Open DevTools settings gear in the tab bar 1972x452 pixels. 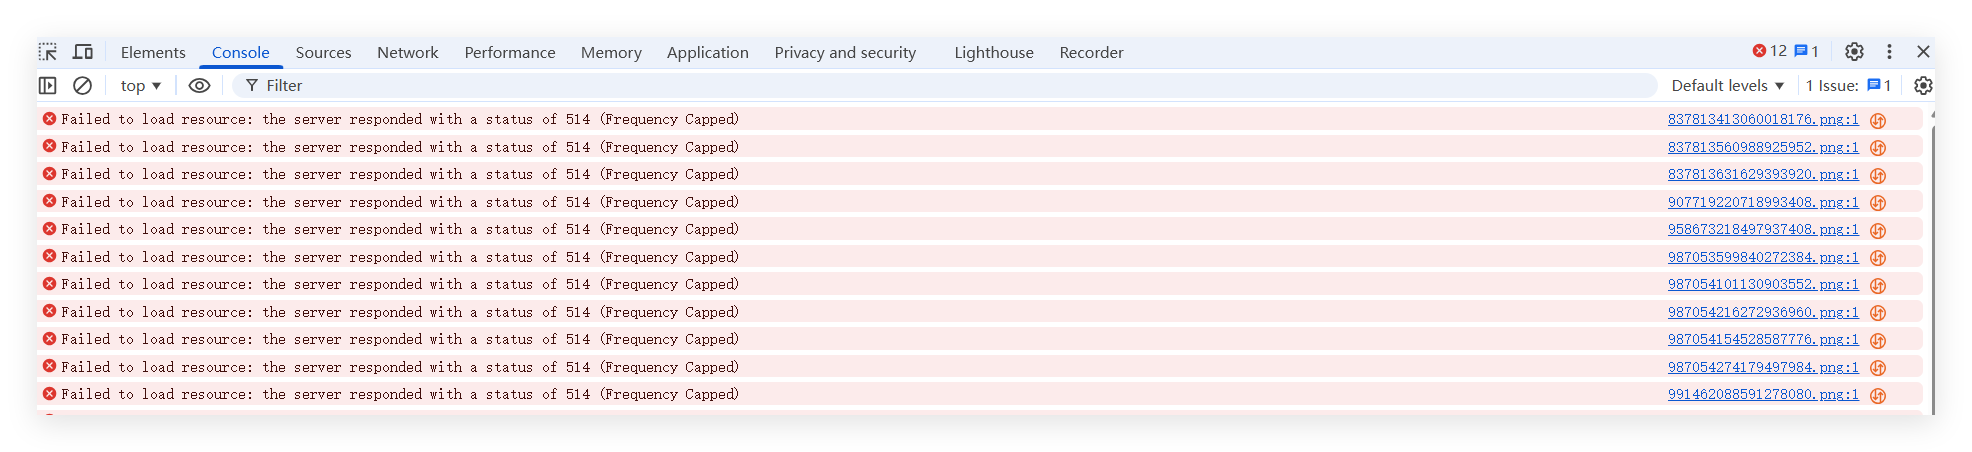1854,52
